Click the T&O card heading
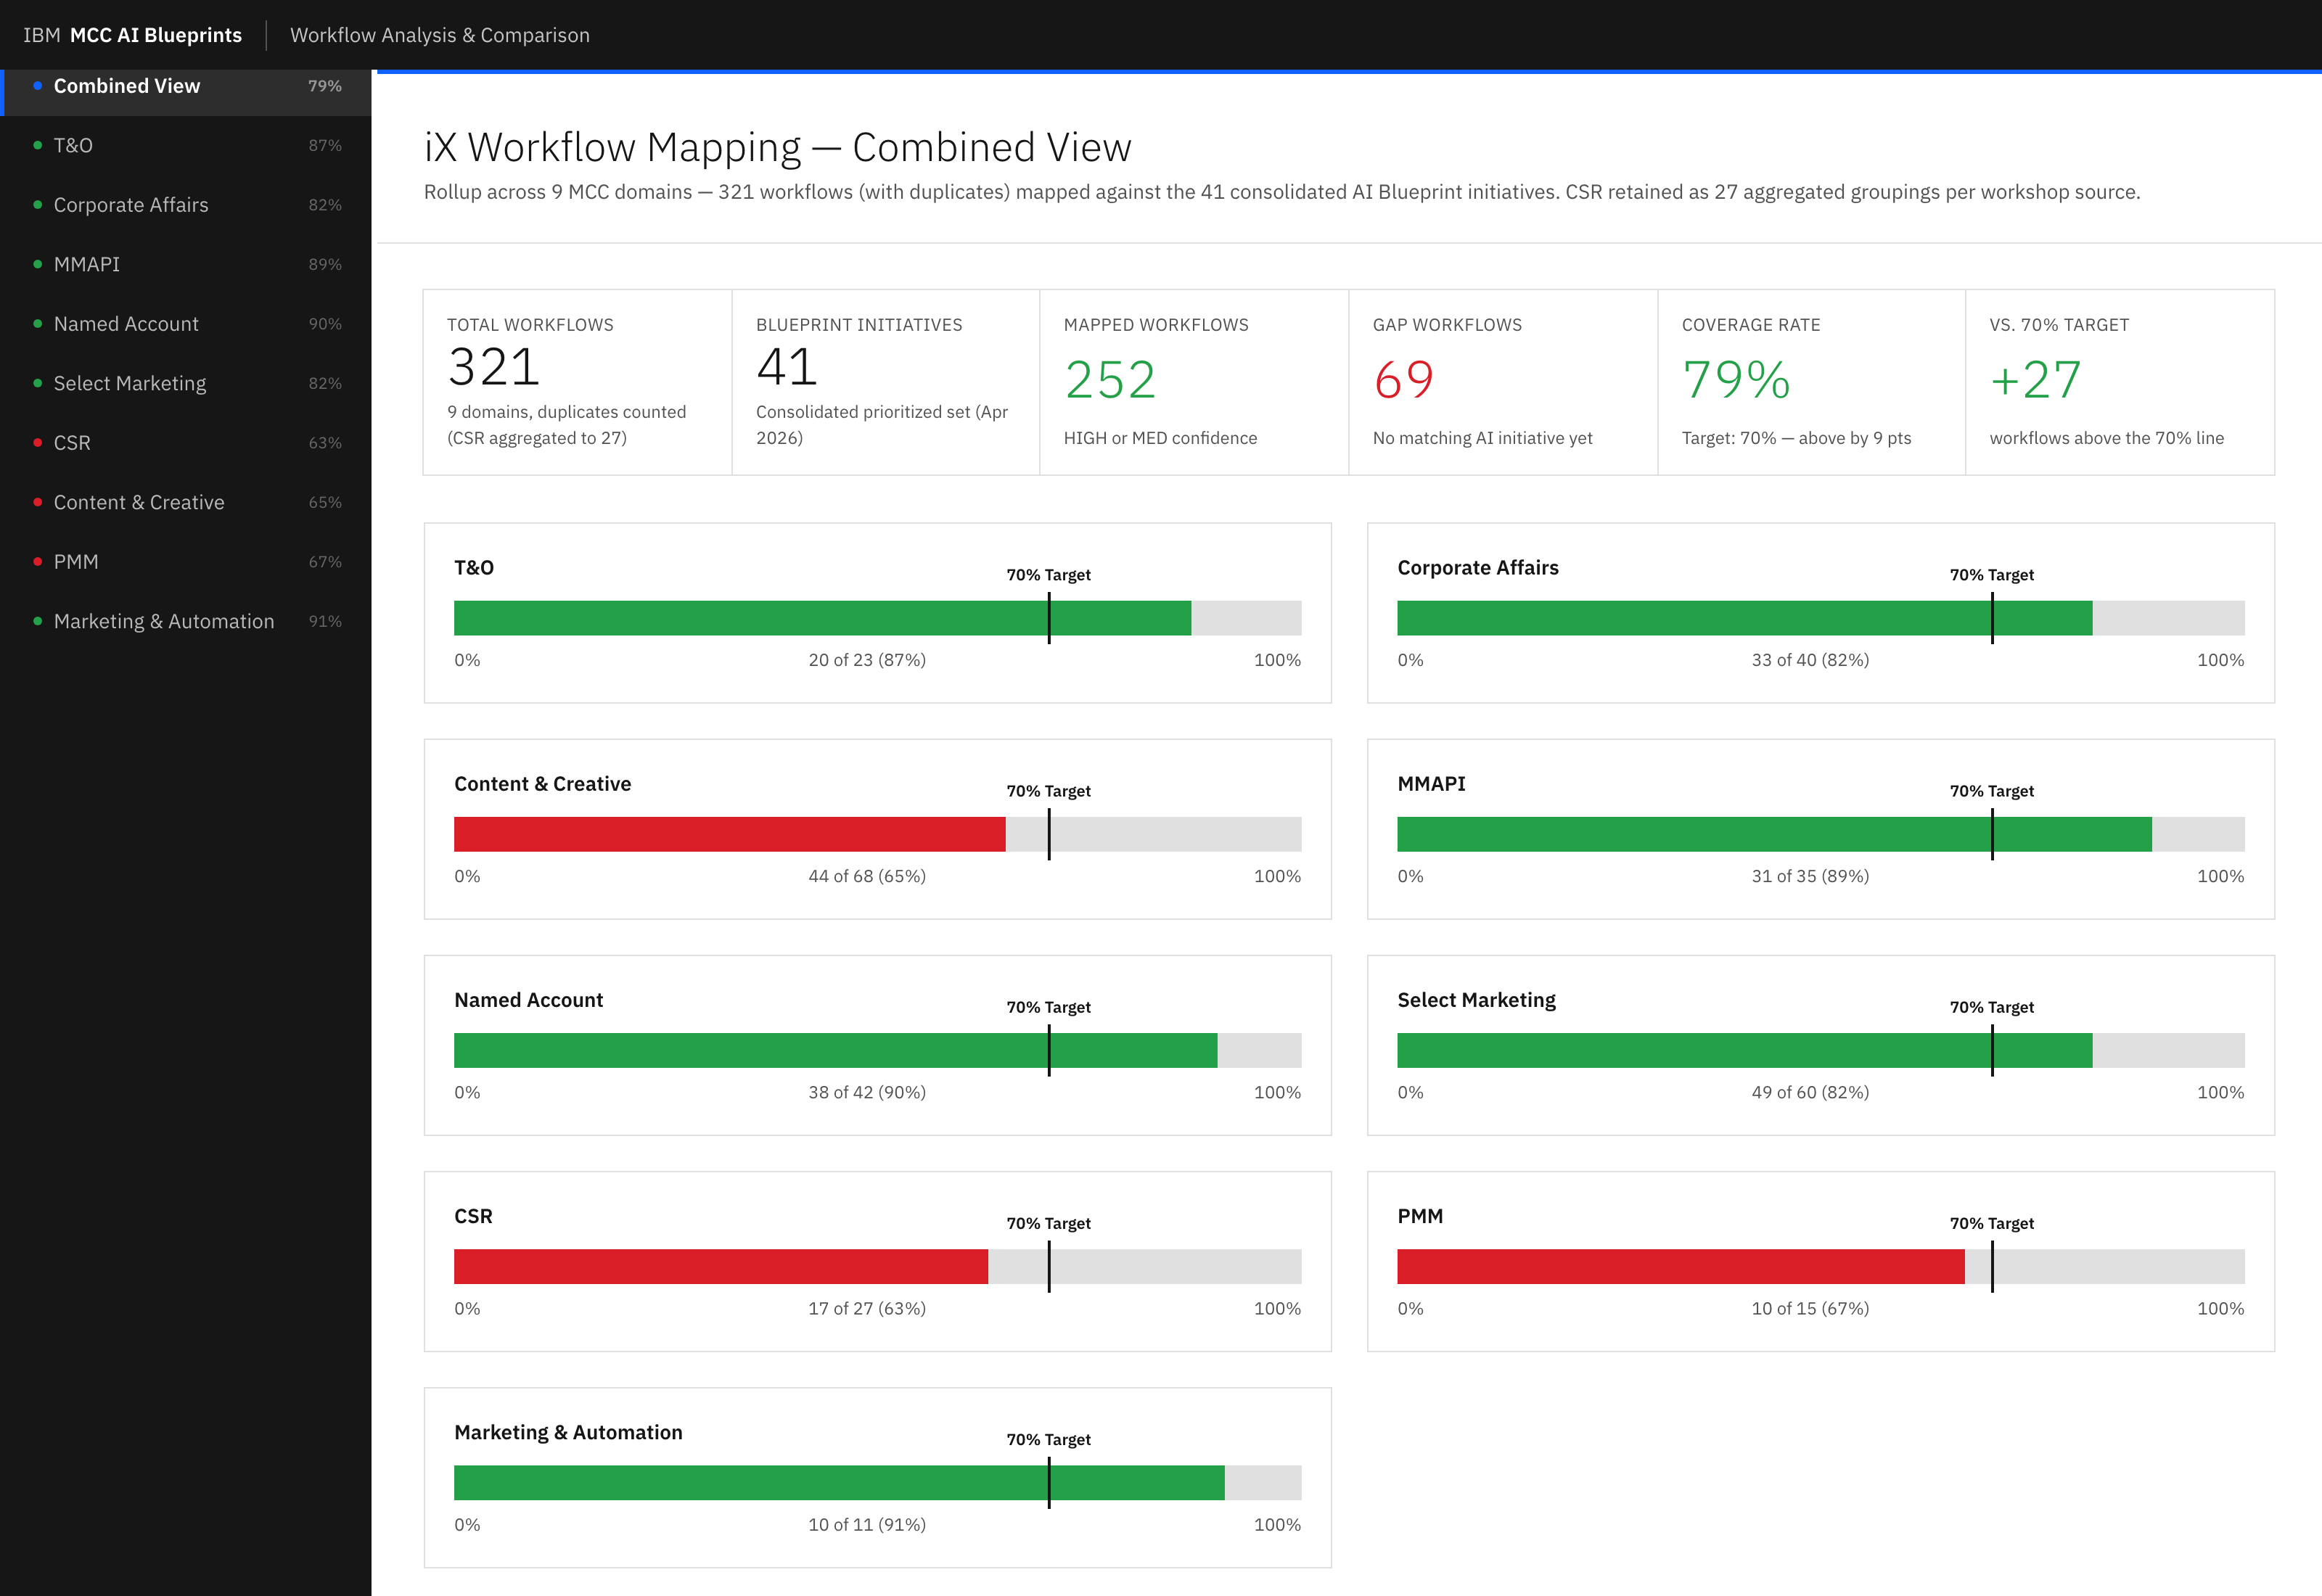 point(474,568)
